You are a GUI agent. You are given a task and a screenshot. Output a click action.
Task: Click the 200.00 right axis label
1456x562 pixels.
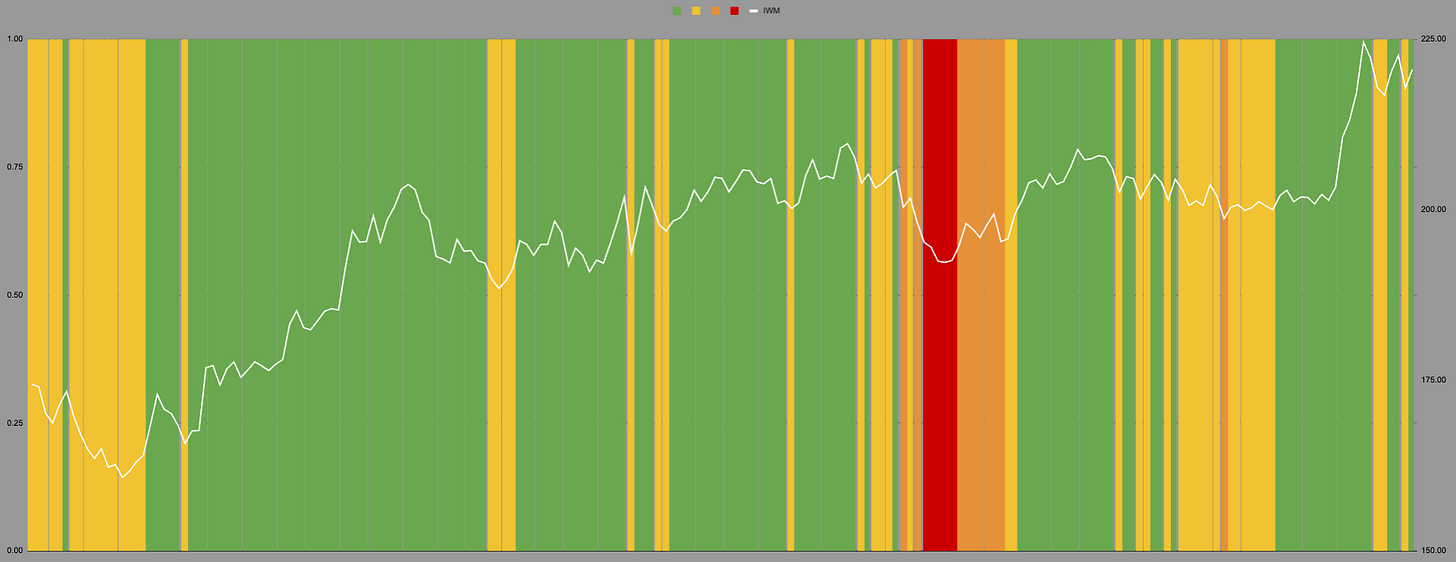coord(1433,210)
